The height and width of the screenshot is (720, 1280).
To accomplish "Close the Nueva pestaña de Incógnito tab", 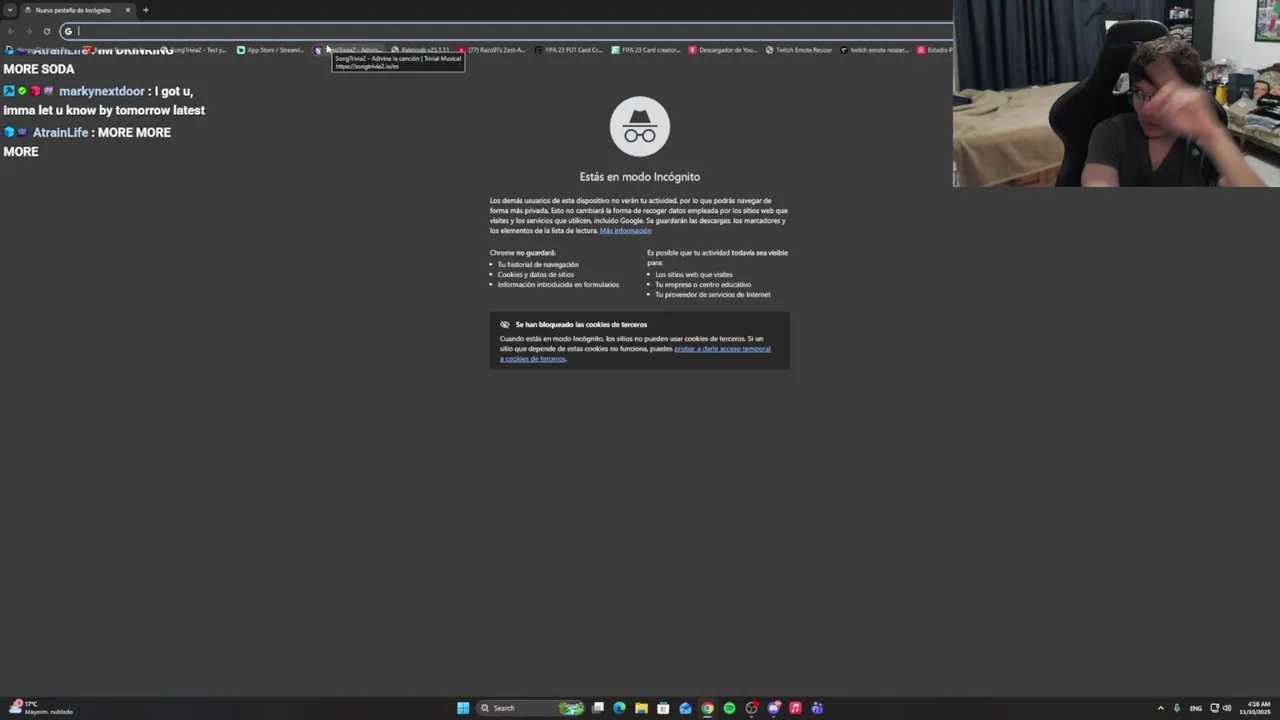I will 128,10.
